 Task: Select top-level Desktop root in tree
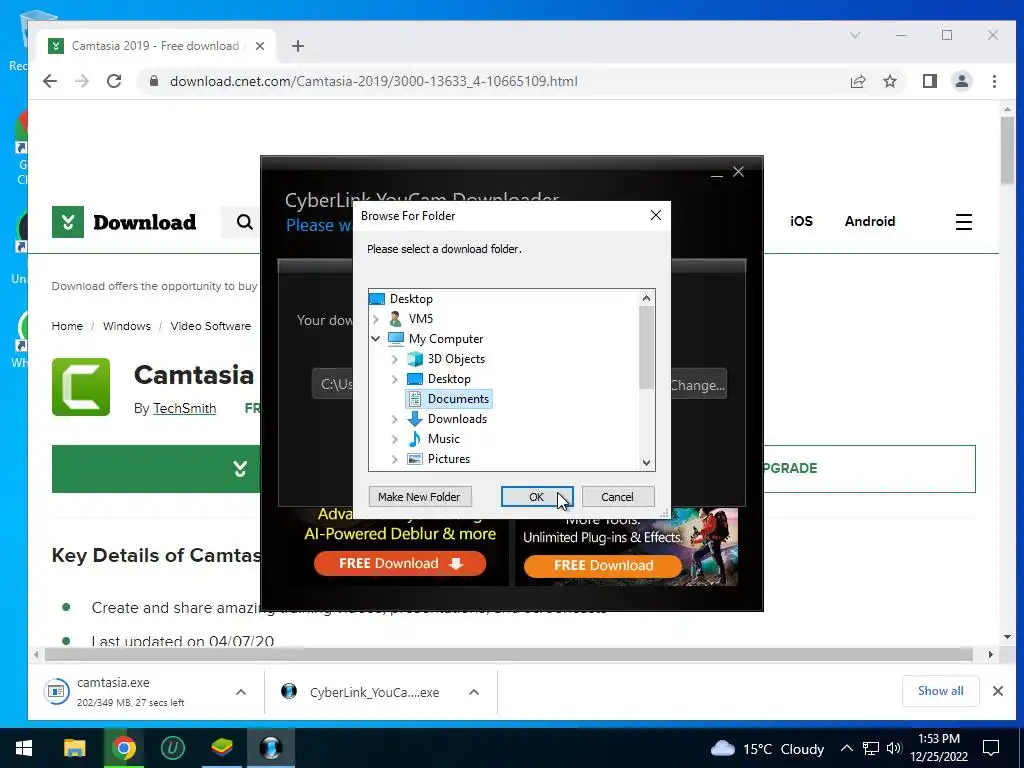pyautogui.click(x=411, y=298)
